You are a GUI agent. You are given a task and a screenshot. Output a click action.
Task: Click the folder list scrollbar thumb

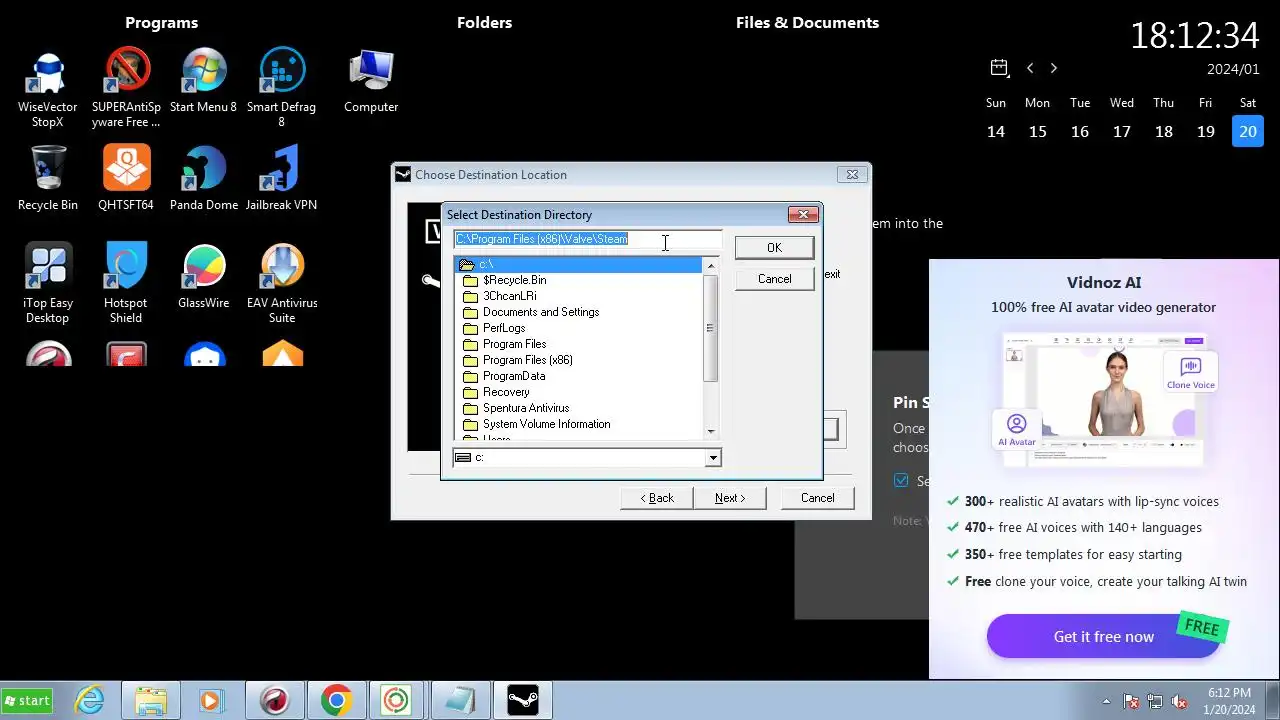711,328
